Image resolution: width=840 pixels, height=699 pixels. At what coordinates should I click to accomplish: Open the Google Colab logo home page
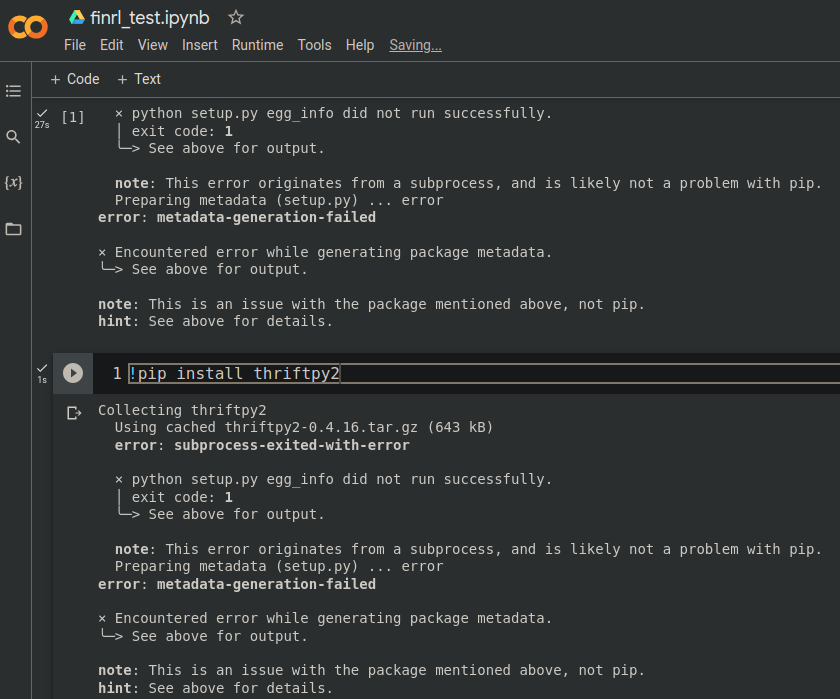pyautogui.click(x=27, y=27)
